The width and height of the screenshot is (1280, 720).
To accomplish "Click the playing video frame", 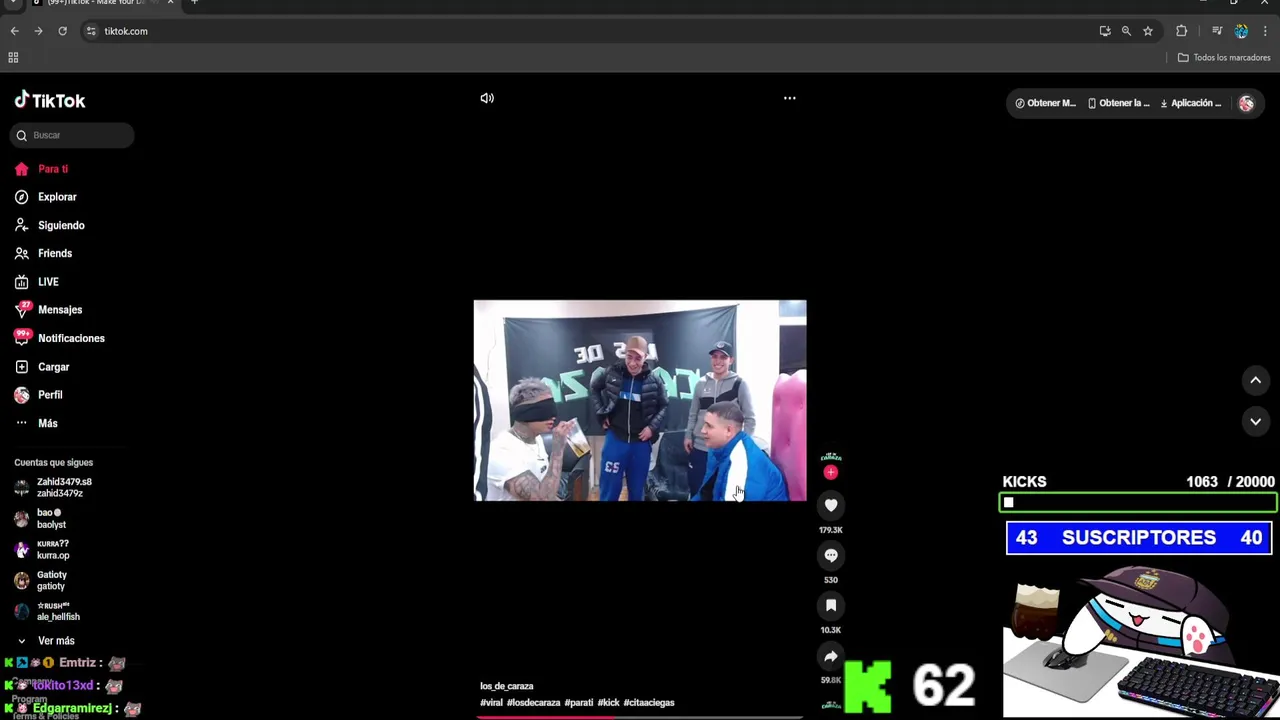I will 640,400.
